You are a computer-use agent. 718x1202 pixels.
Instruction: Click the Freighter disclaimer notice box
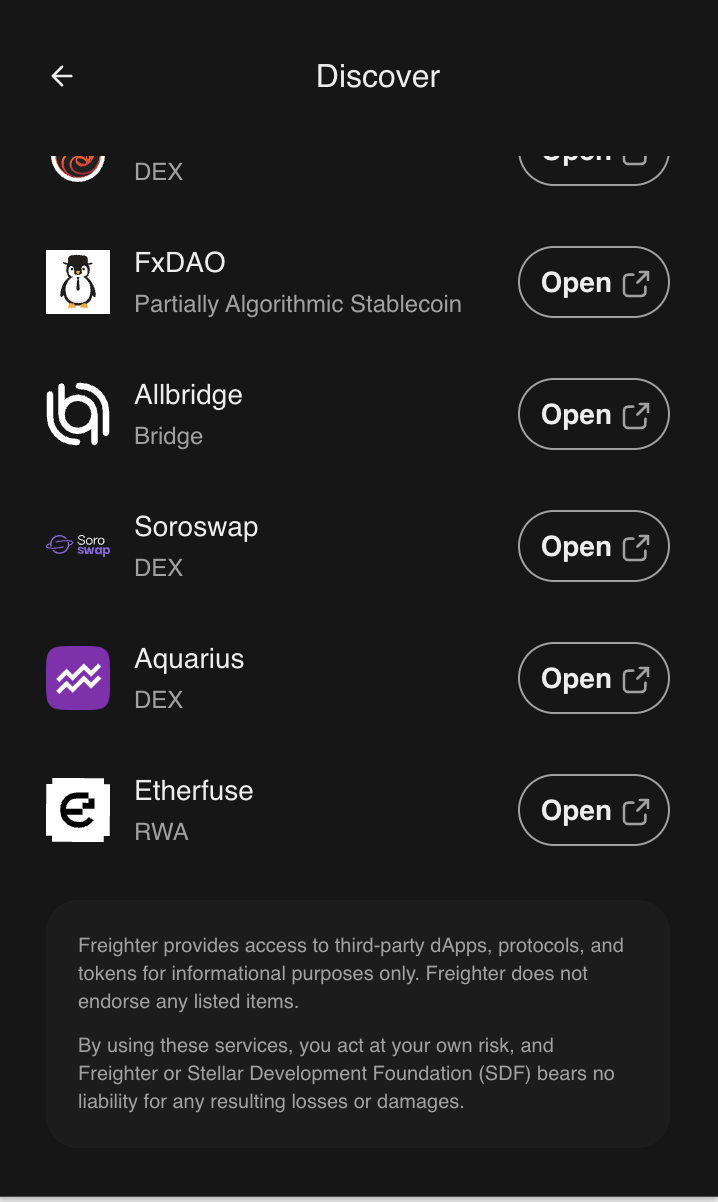[358, 1023]
